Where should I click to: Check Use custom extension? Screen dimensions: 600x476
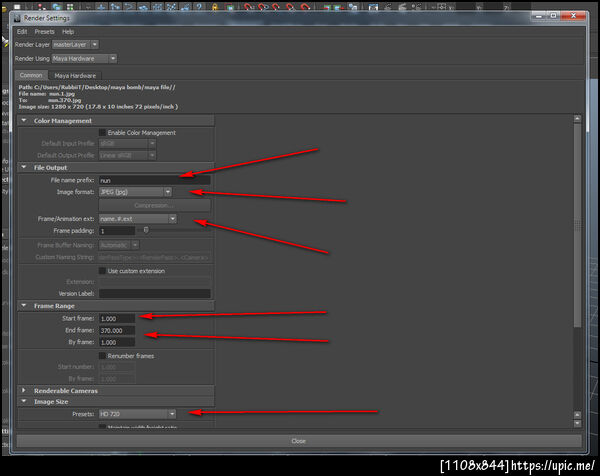[102, 271]
